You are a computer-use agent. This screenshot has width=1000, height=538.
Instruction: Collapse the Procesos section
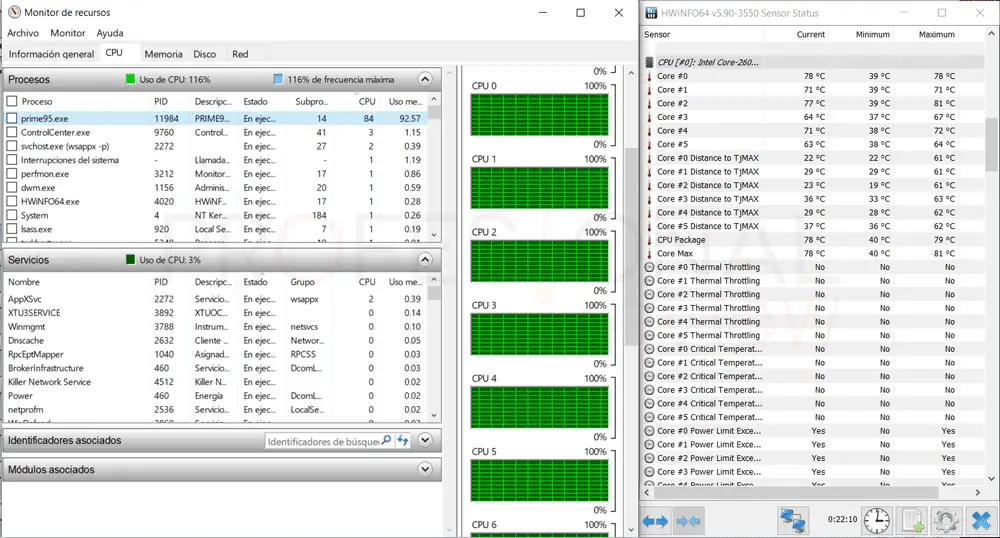coord(425,79)
